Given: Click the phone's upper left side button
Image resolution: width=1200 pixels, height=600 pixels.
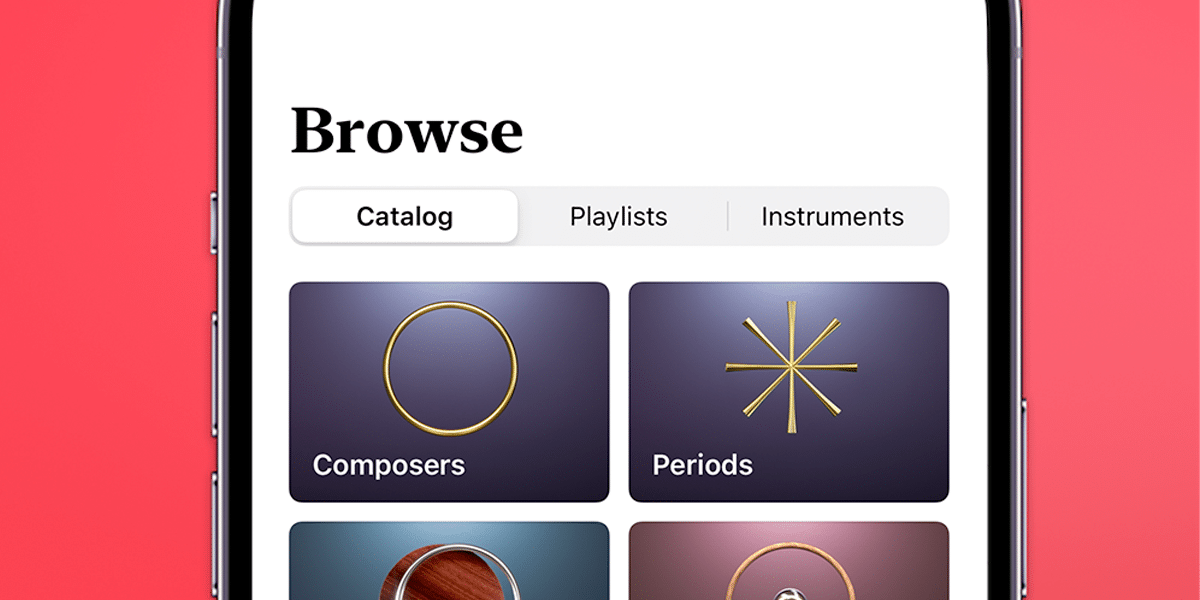Looking at the screenshot, I should 213,222.
